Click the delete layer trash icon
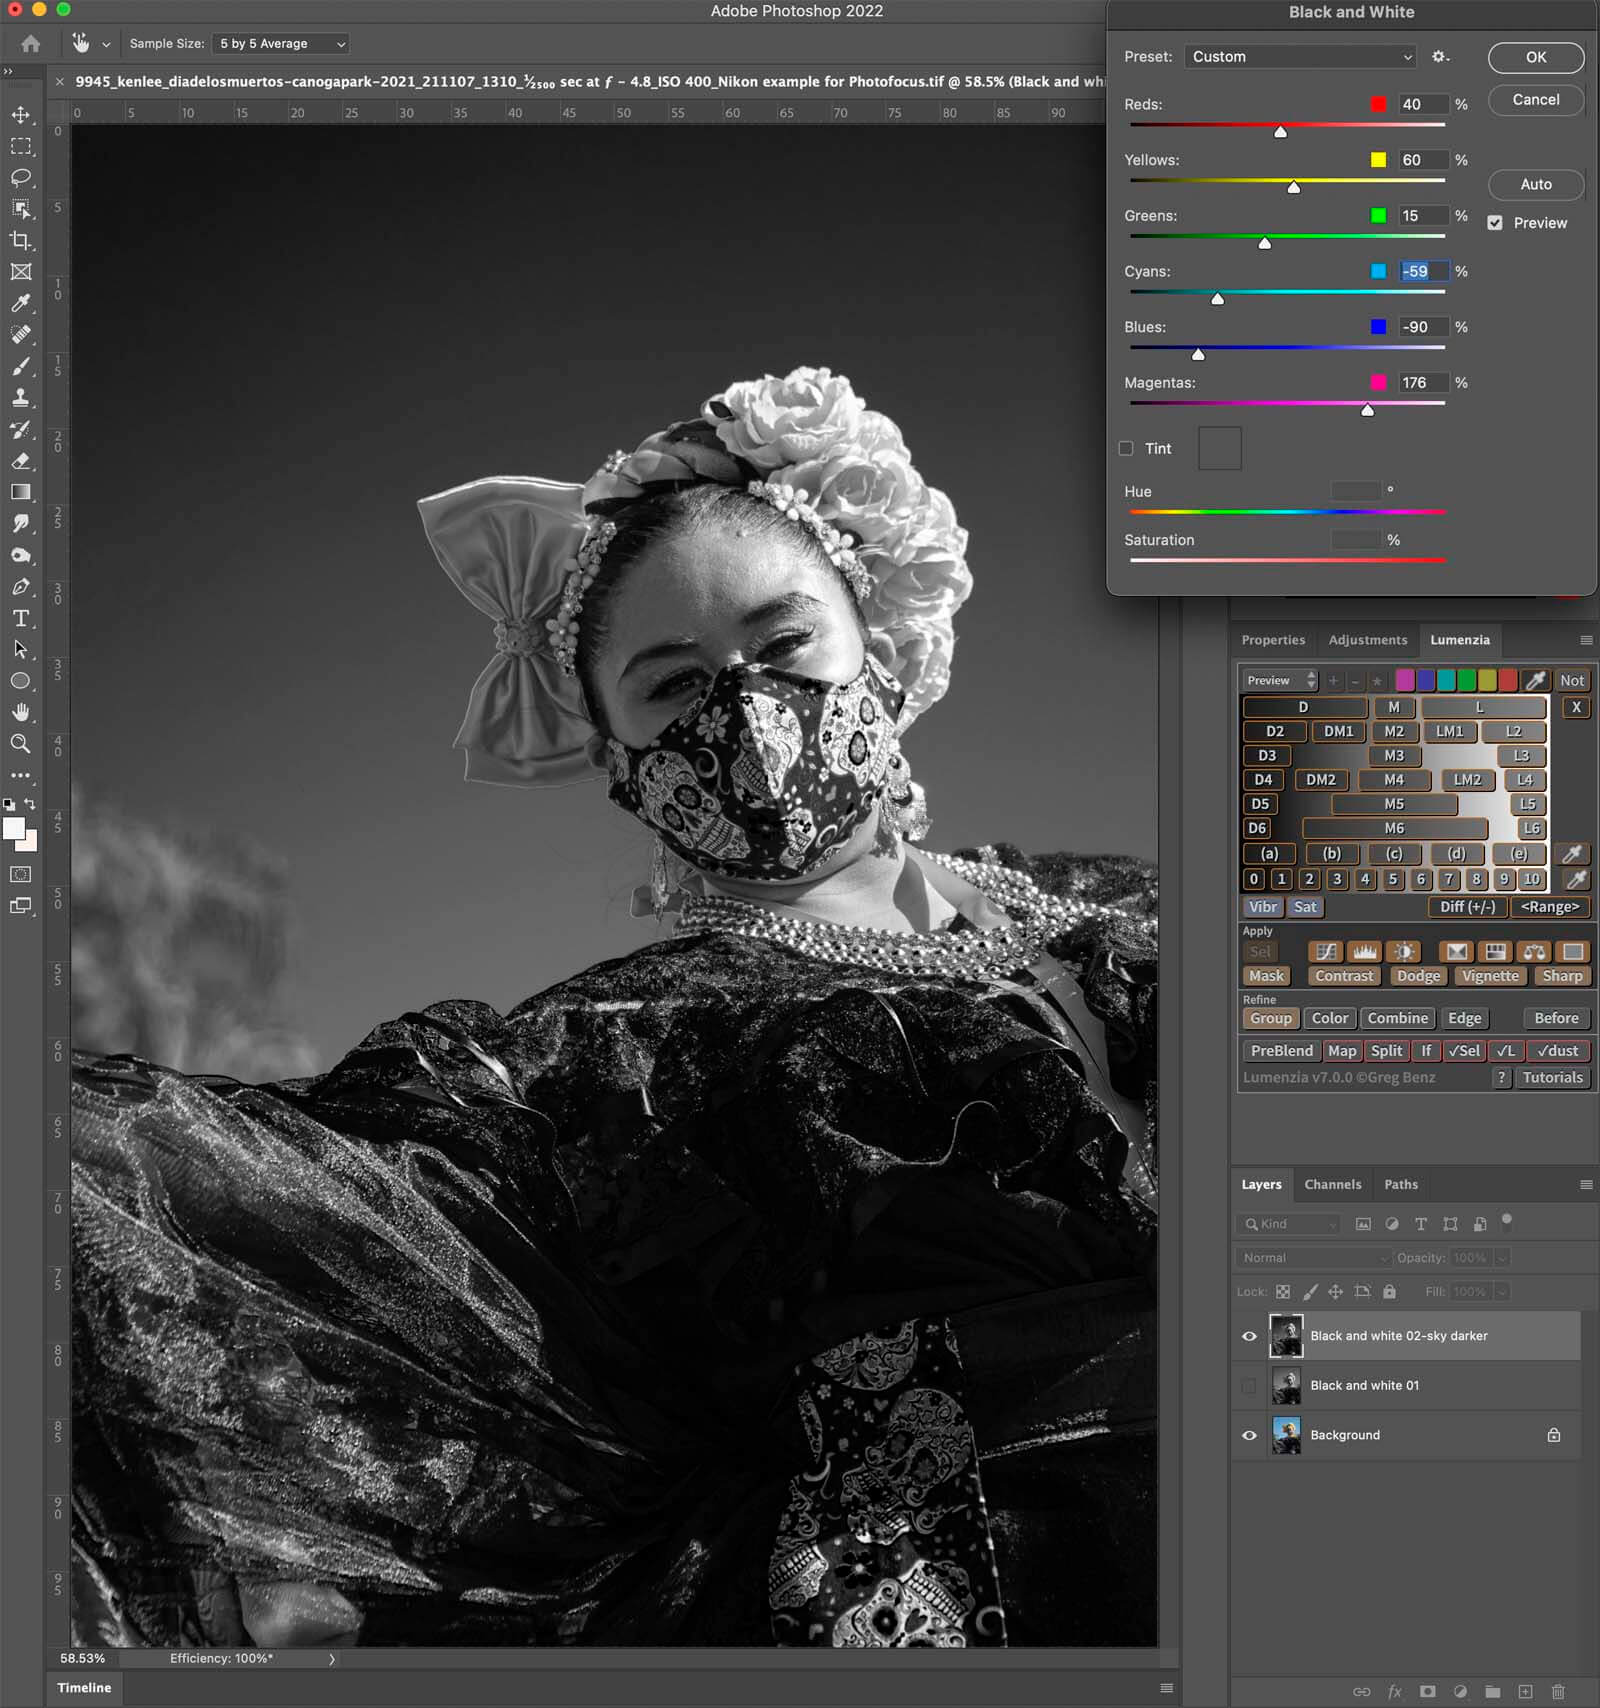Viewport: 1600px width, 1708px height. pos(1558,1691)
